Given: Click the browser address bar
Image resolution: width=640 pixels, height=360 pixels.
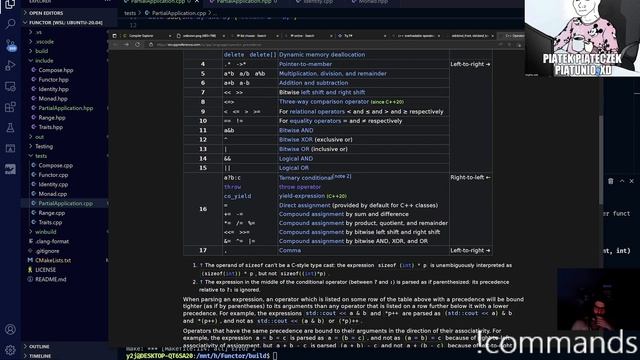Looking at the screenshot, I should (x=322, y=44).
